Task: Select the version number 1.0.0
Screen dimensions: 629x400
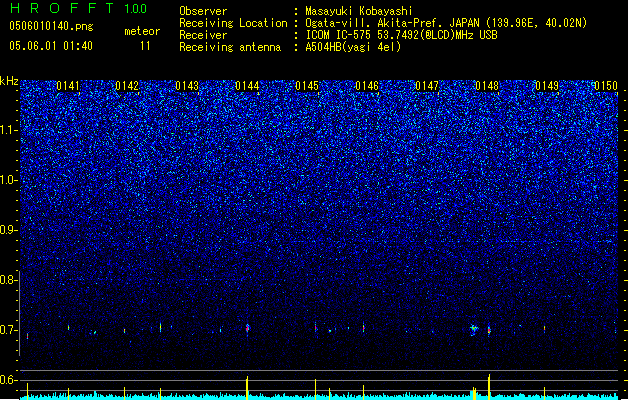Action: coord(136,9)
